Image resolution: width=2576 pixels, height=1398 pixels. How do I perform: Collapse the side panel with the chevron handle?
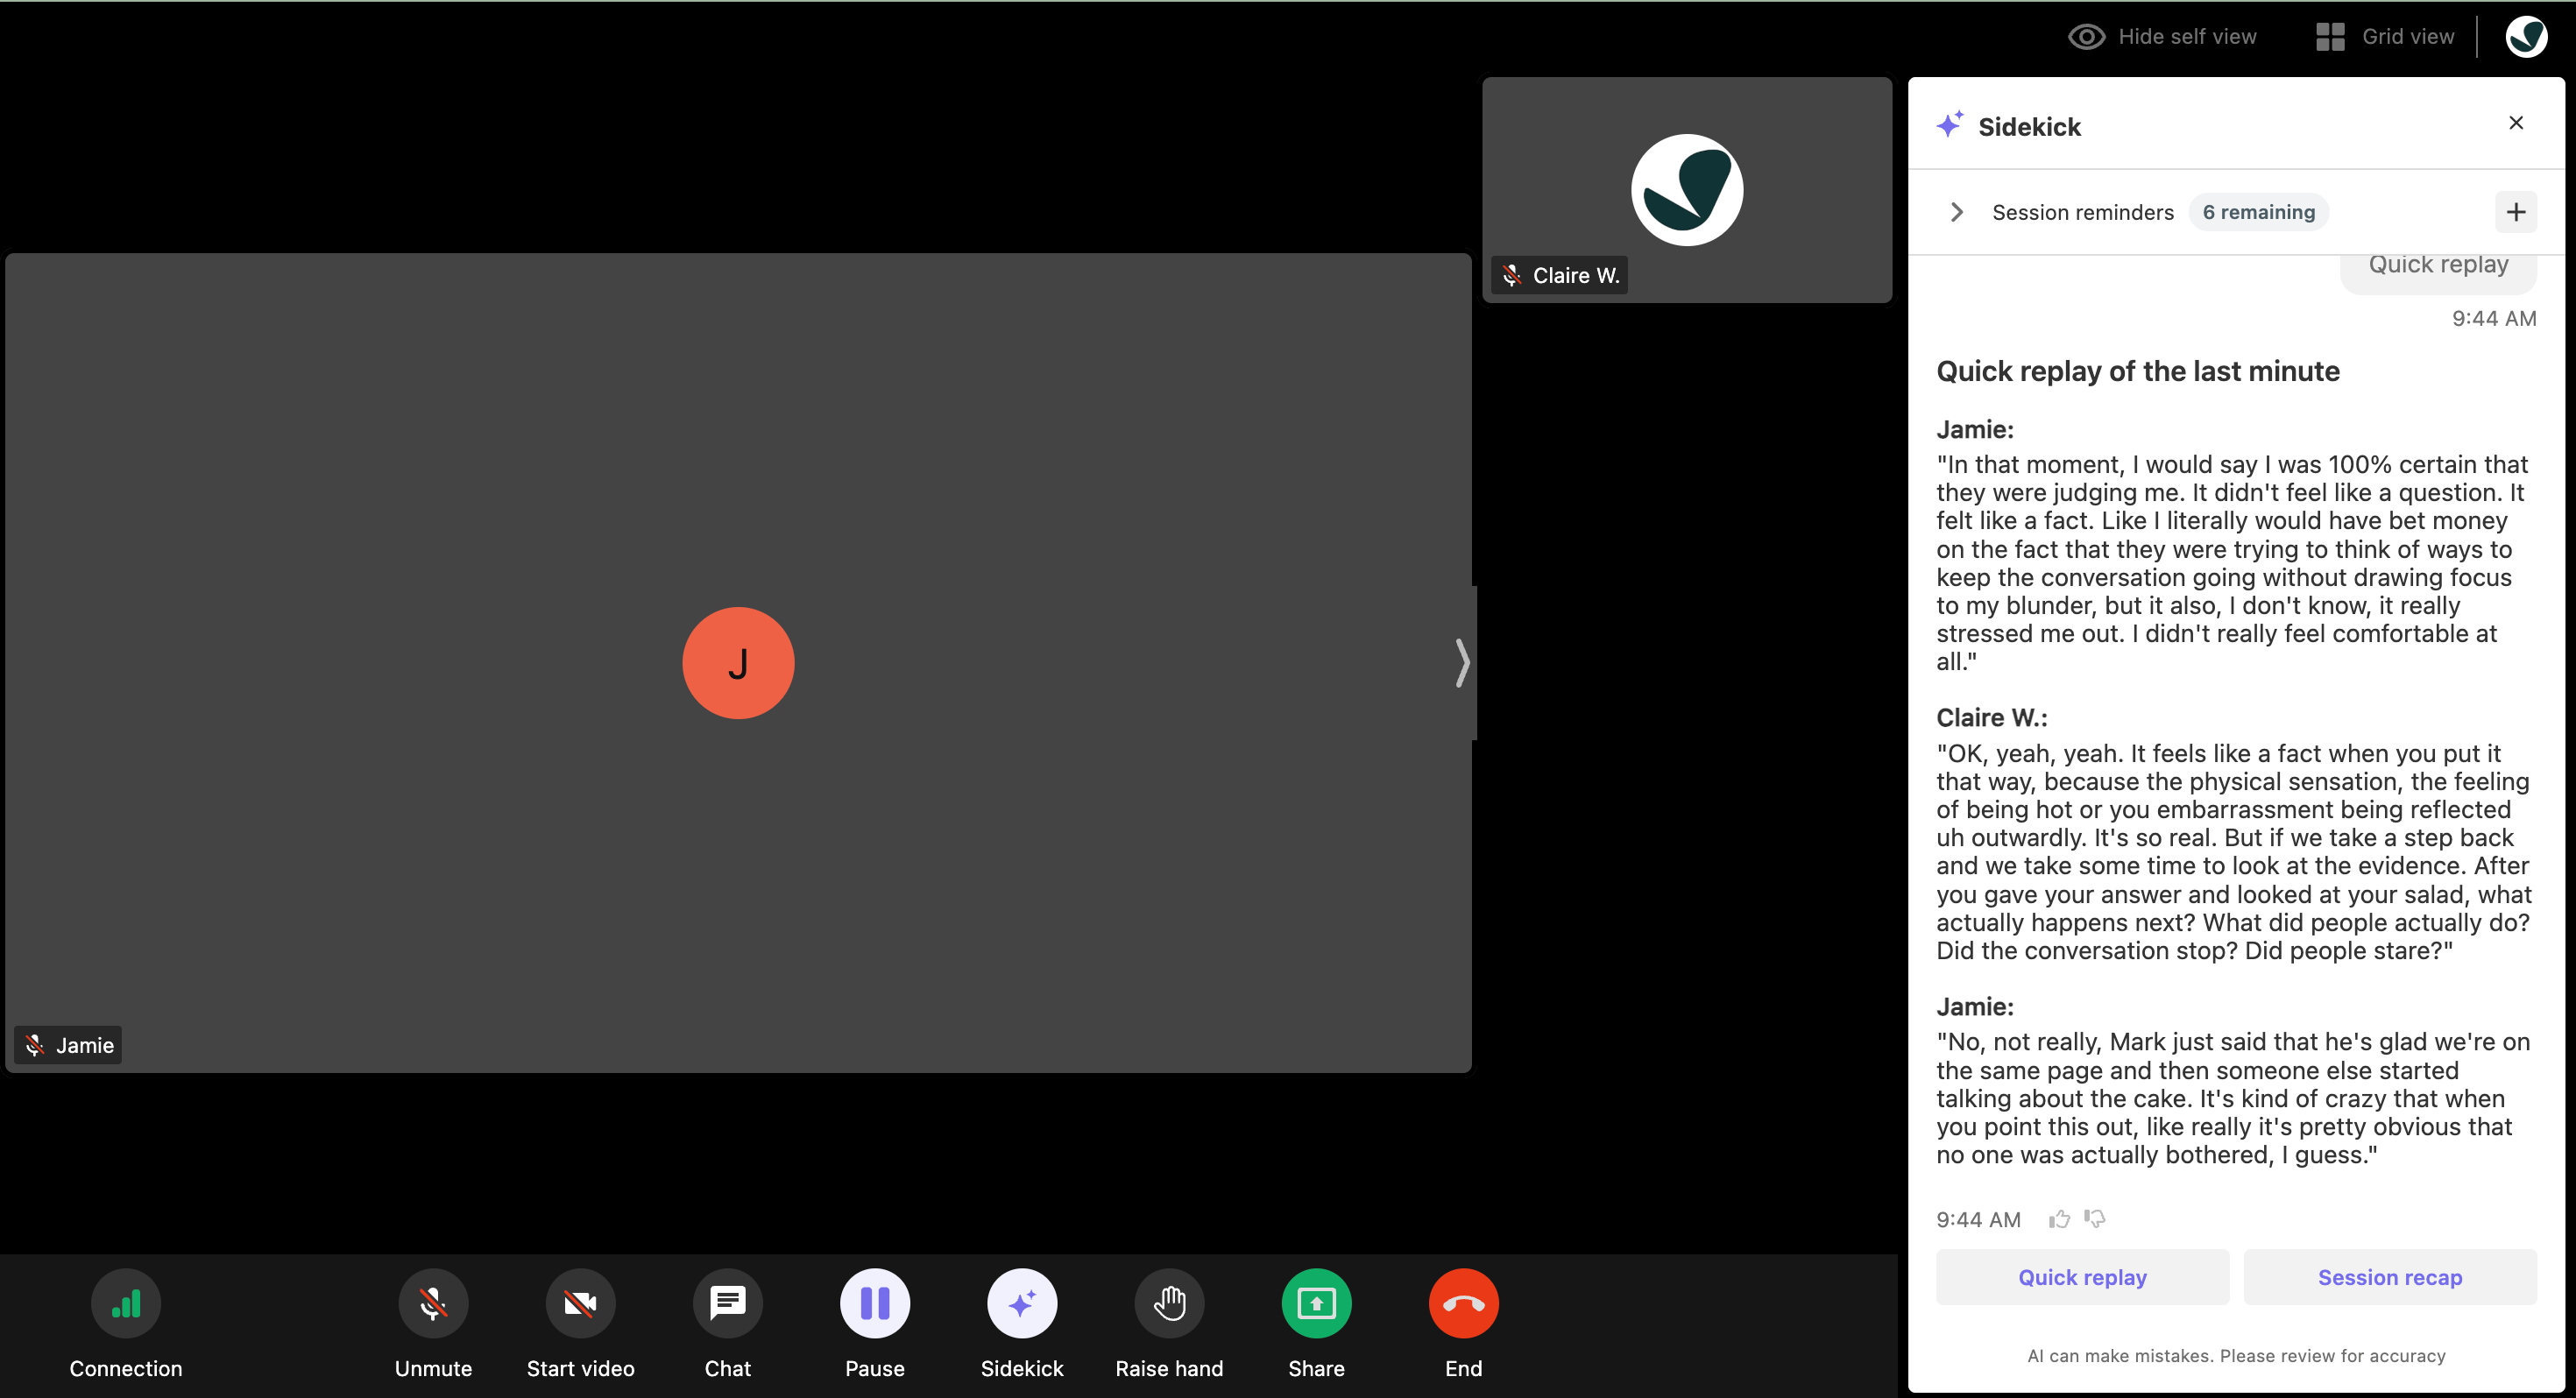point(1462,663)
